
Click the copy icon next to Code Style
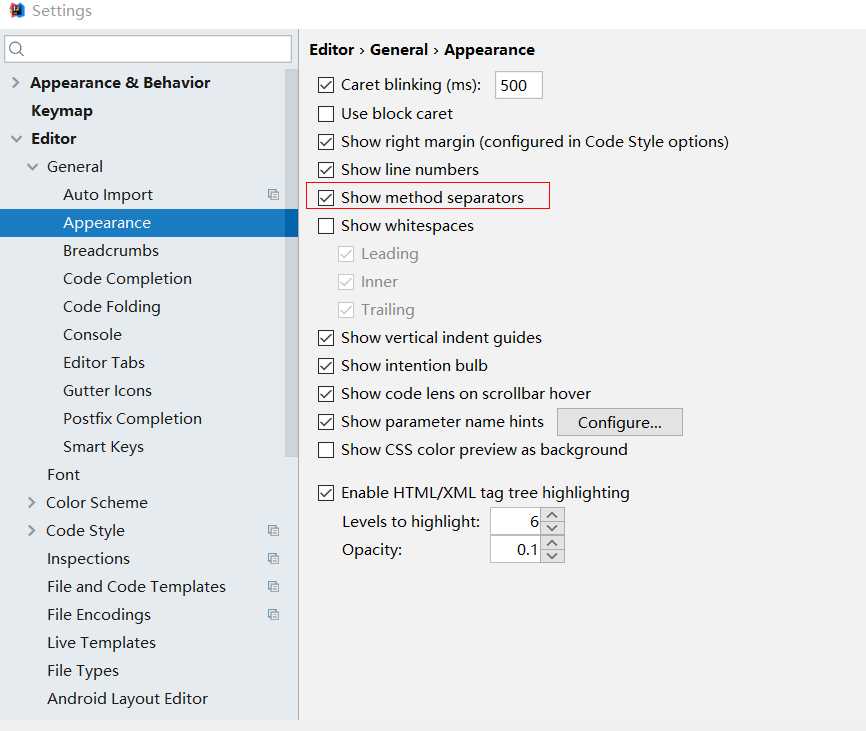click(273, 531)
